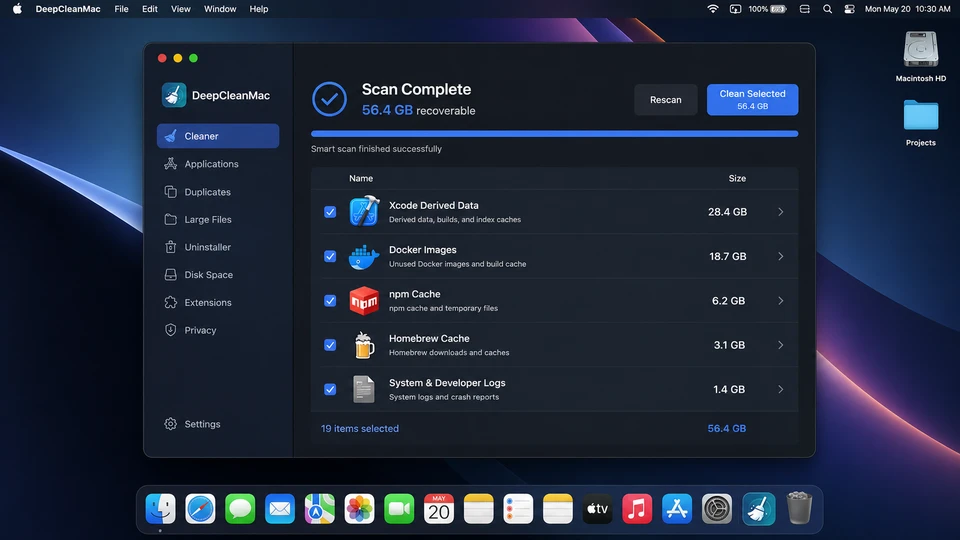Open FaceTime in the dock
This screenshot has width=960, height=540.
pyautogui.click(x=399, y=508)
